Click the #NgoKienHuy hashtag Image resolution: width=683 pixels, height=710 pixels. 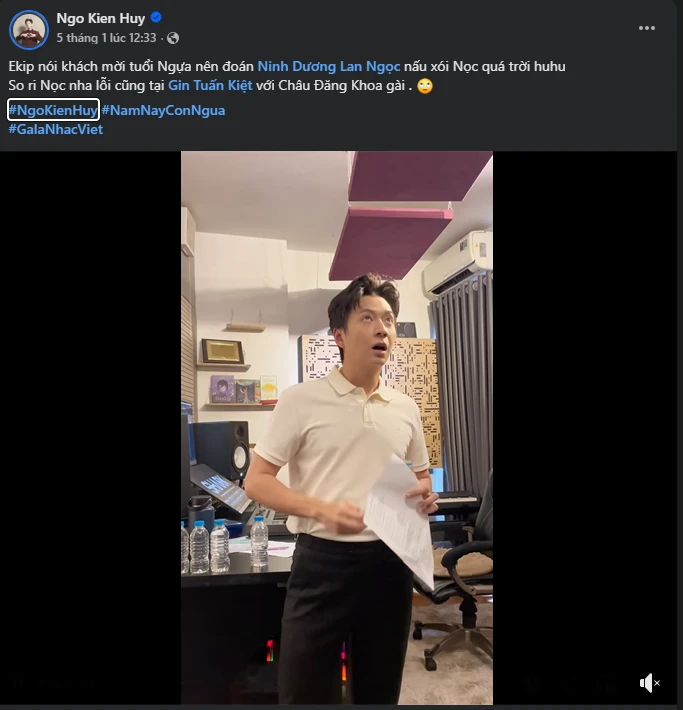coord(53,110)
